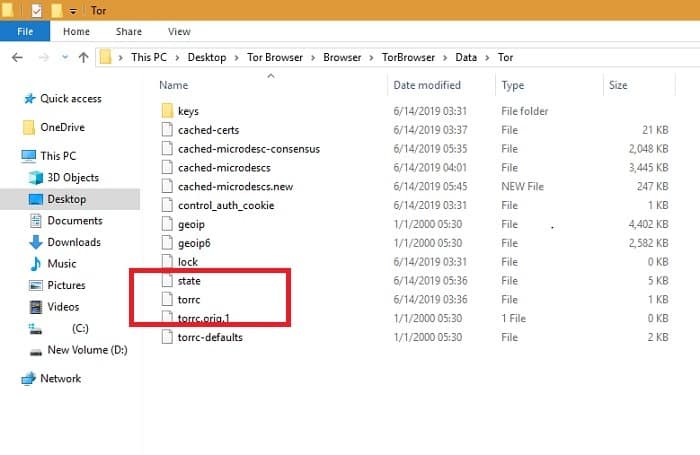The image size is (700, 455).
Task: Open the View ribbon tab
Action: [179, 31]
